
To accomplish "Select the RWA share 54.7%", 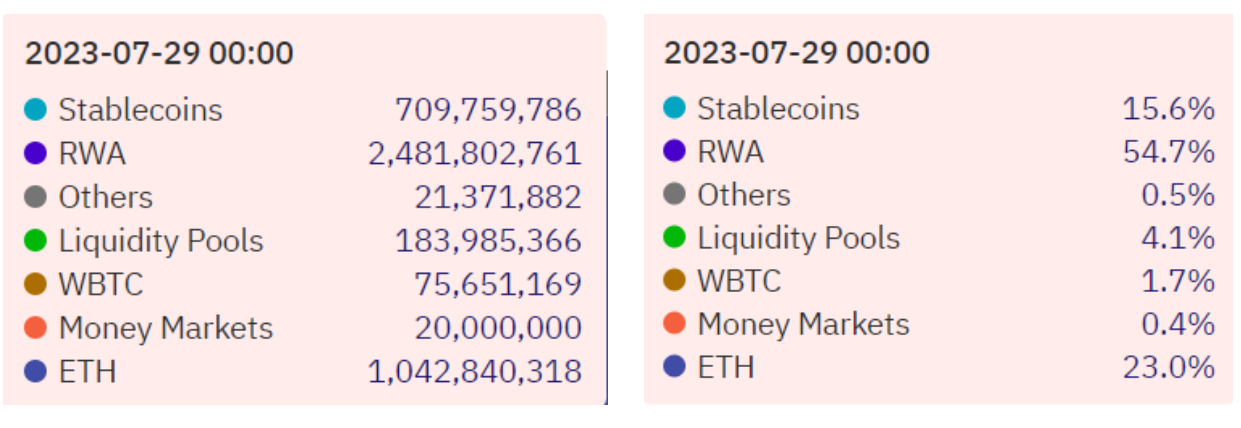I will (x=1169, y=151).
